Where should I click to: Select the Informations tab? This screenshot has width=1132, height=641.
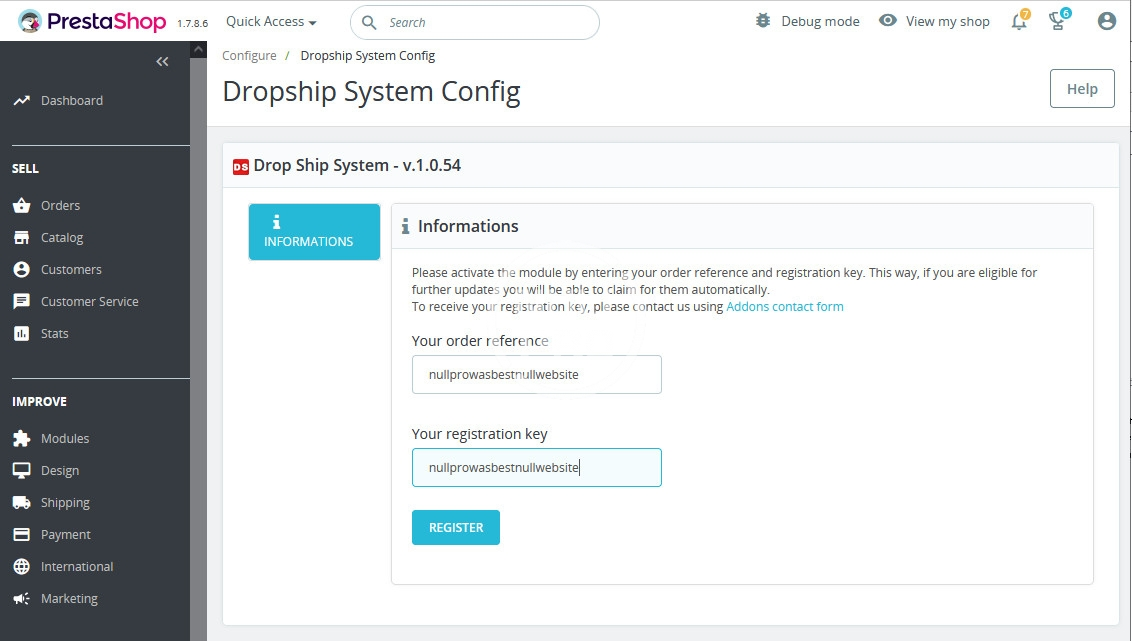pos(314,232)
